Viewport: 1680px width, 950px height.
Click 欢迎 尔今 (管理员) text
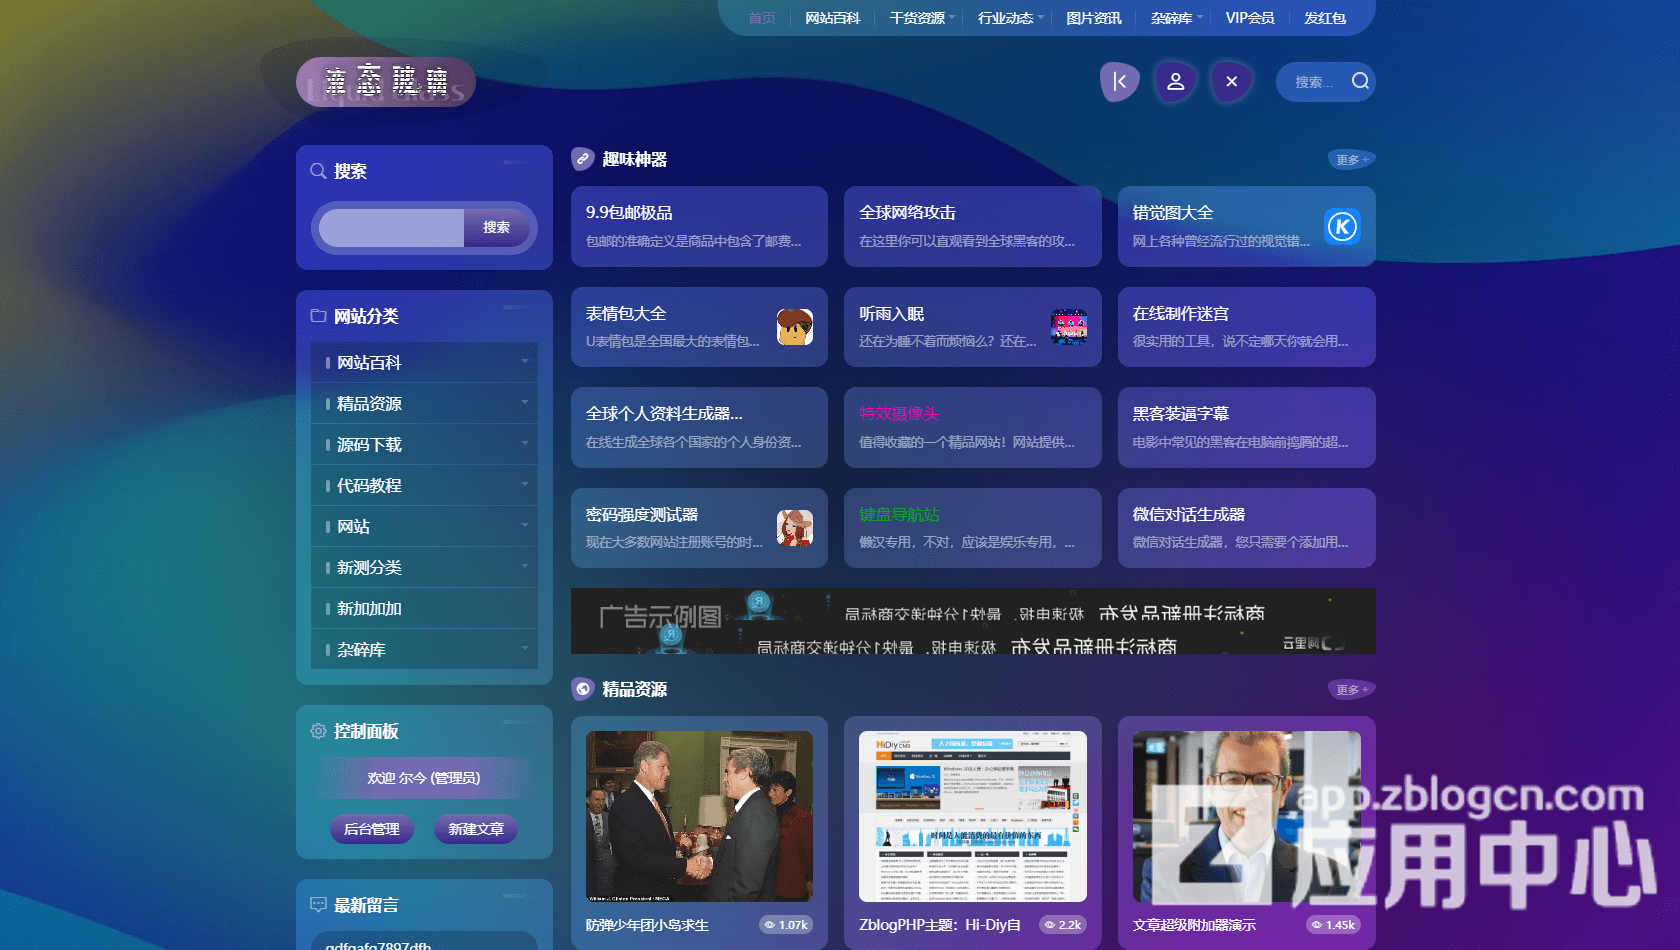[424, 777]
